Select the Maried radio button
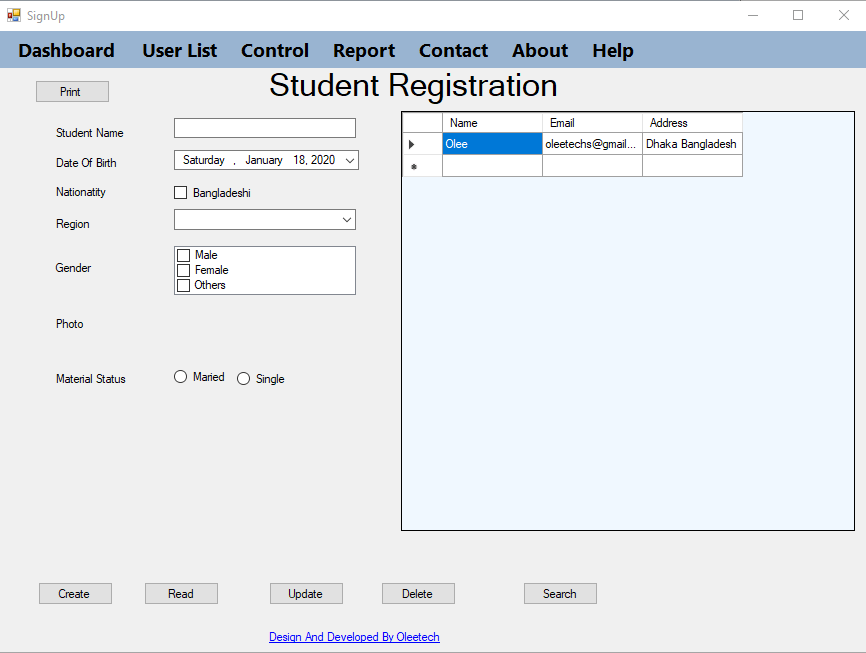Screen dimensions: 866x653 coord(181,377)
